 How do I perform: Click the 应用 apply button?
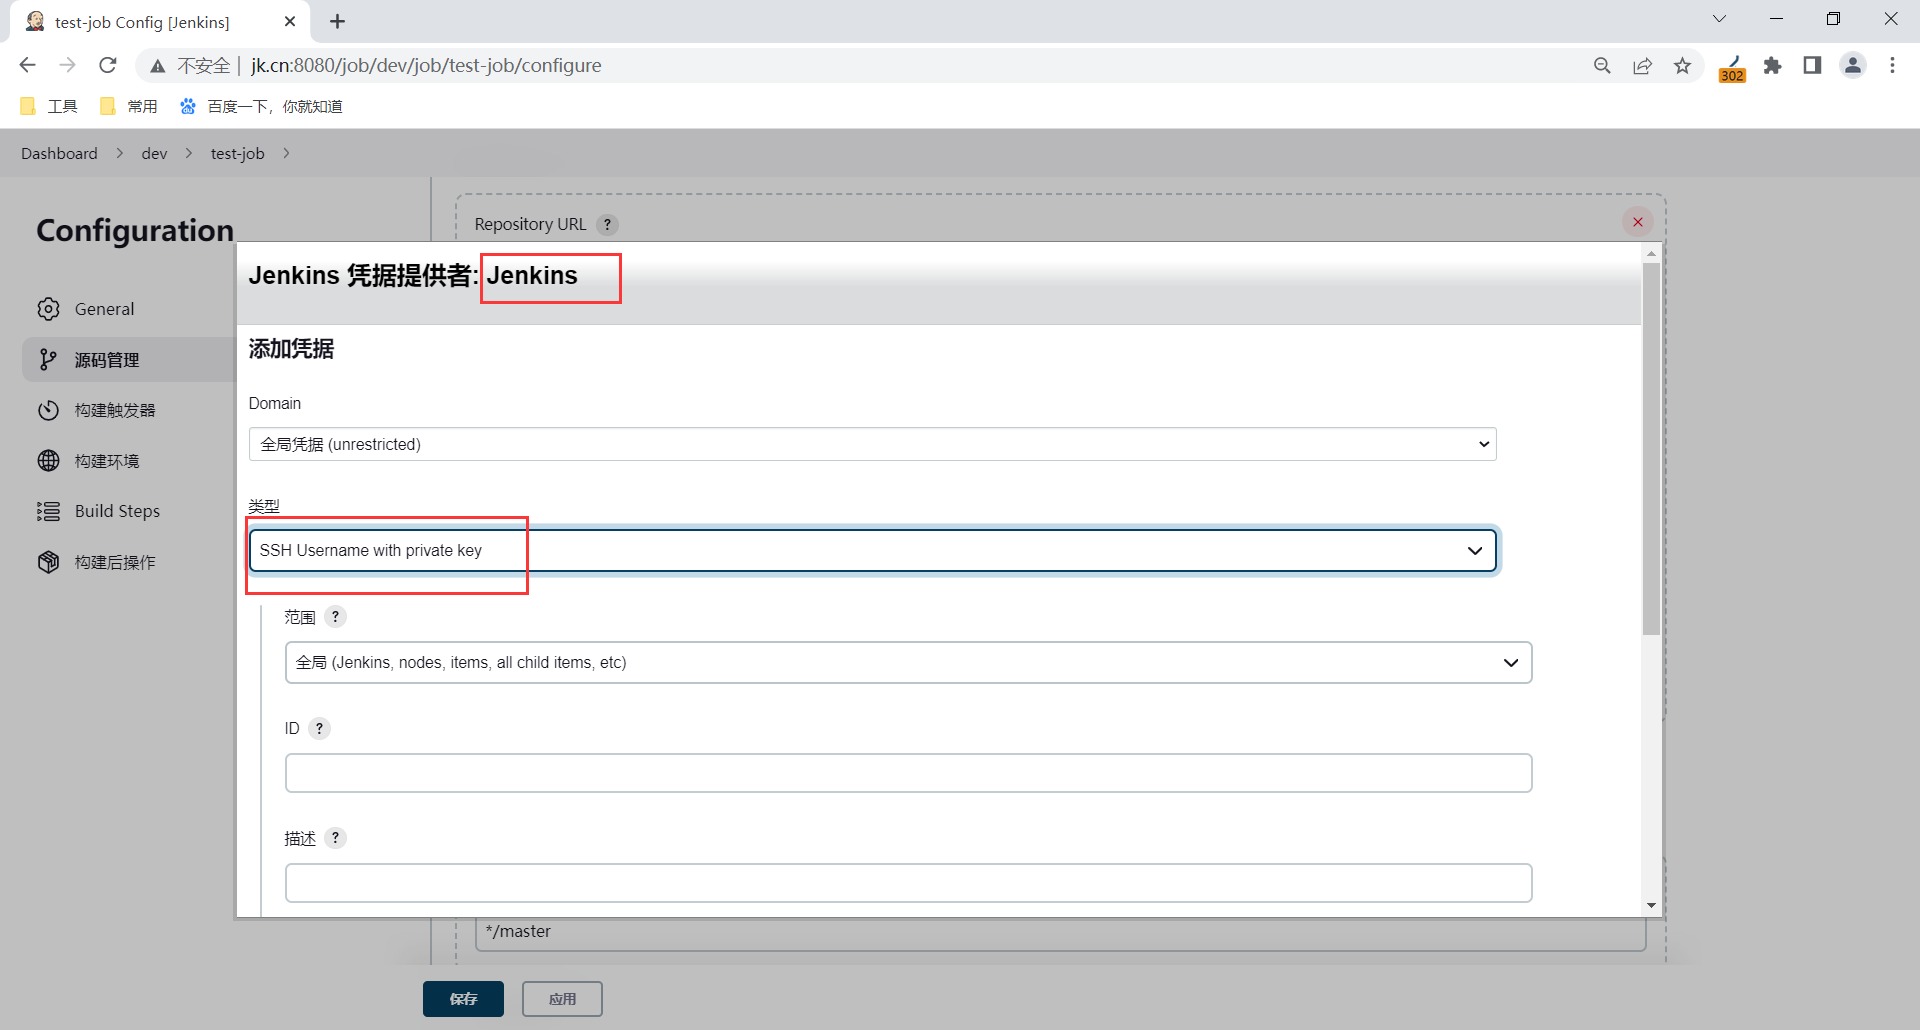tap(562, 999)
